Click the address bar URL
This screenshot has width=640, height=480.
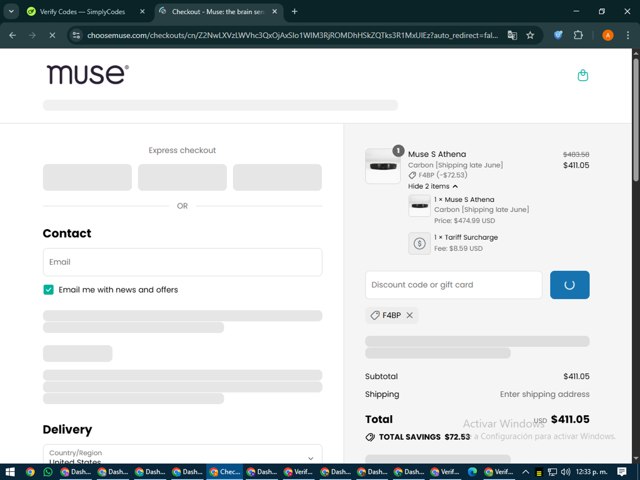[x=292, y=36]
